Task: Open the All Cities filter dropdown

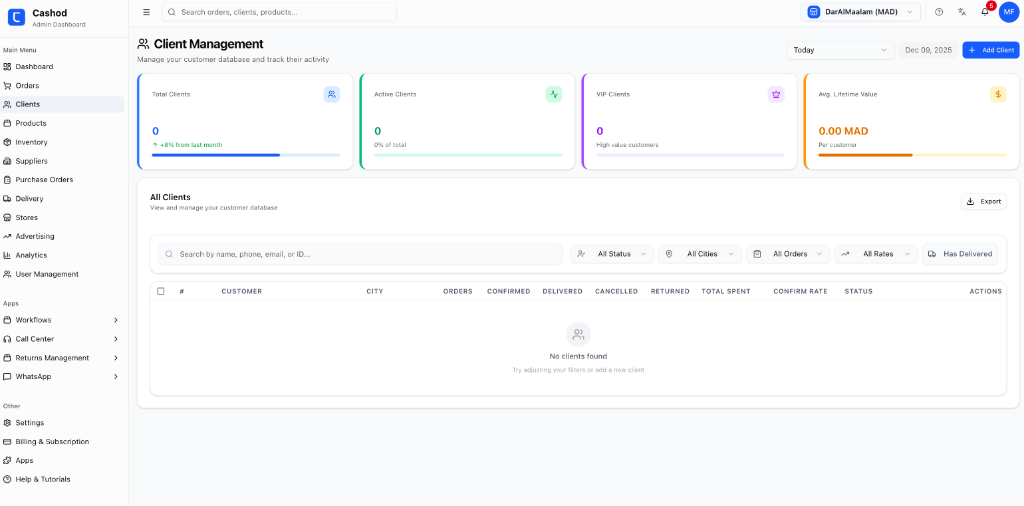Action: tap(700, 254)
